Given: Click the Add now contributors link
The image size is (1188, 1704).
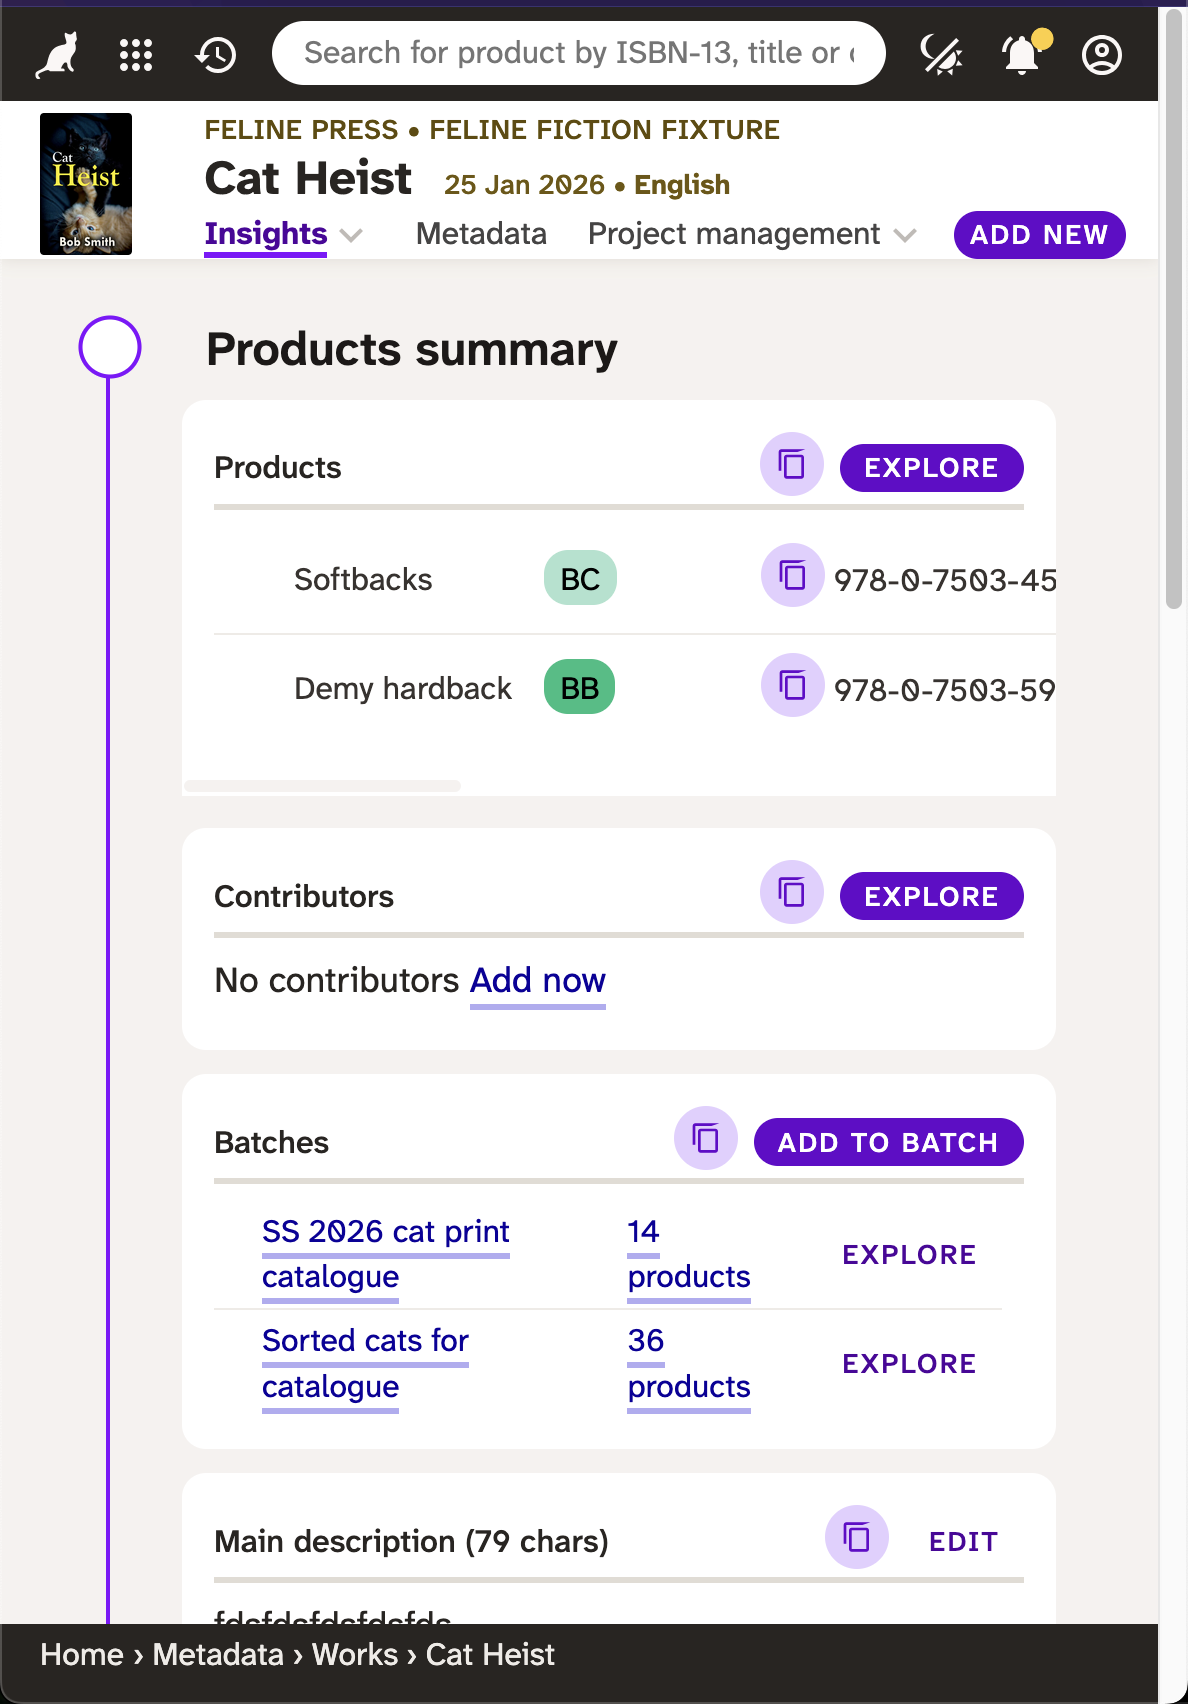Looking at the screenshot, I should (x=537, y=981).
